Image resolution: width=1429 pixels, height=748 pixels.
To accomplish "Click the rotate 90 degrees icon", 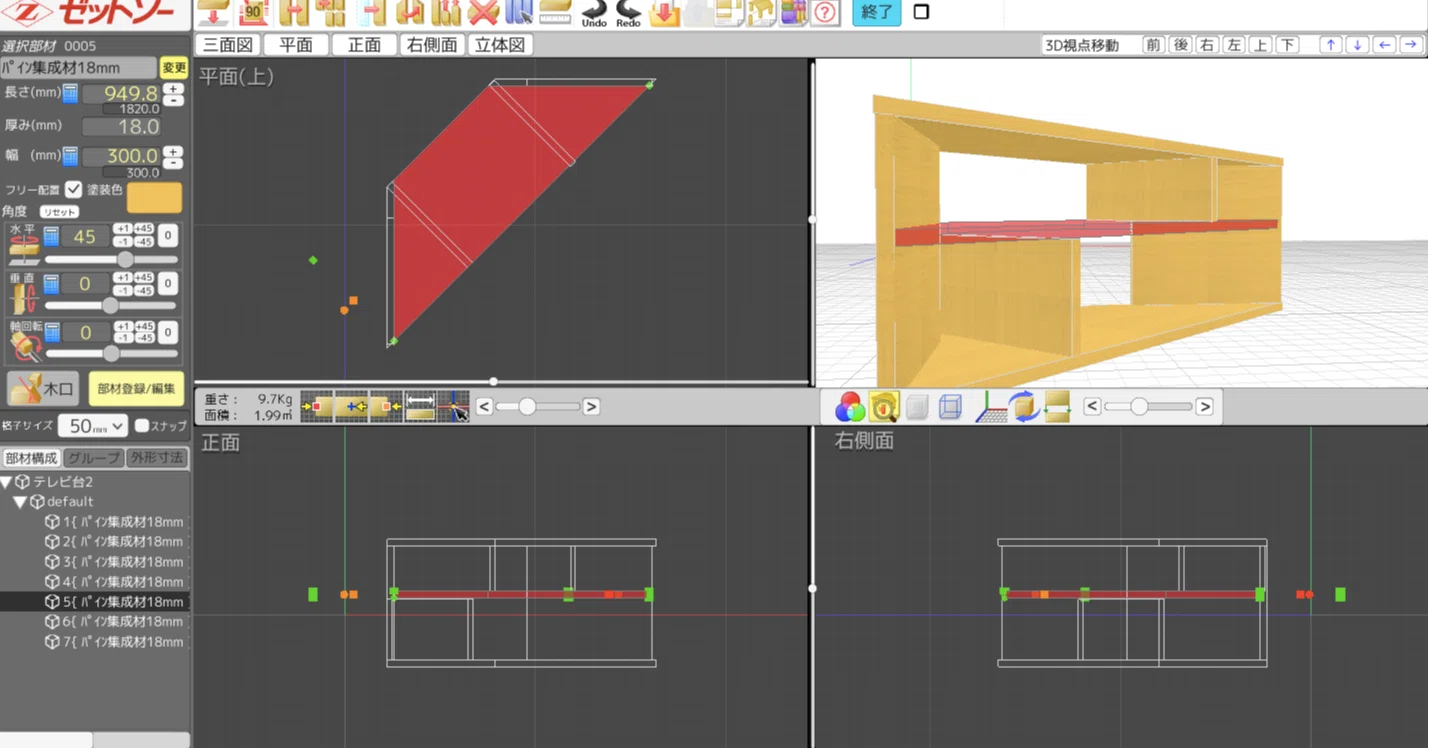I will click(255, 12).
